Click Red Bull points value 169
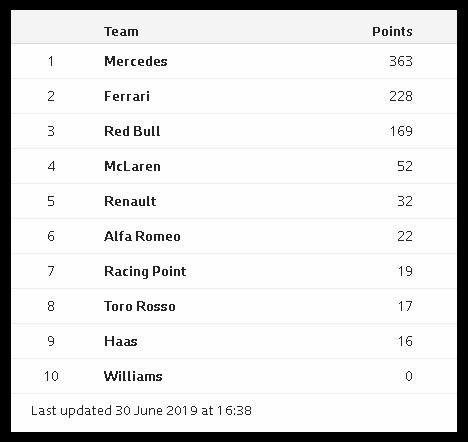The width and height of the screenshot is (468, 442). click(401, 131)
